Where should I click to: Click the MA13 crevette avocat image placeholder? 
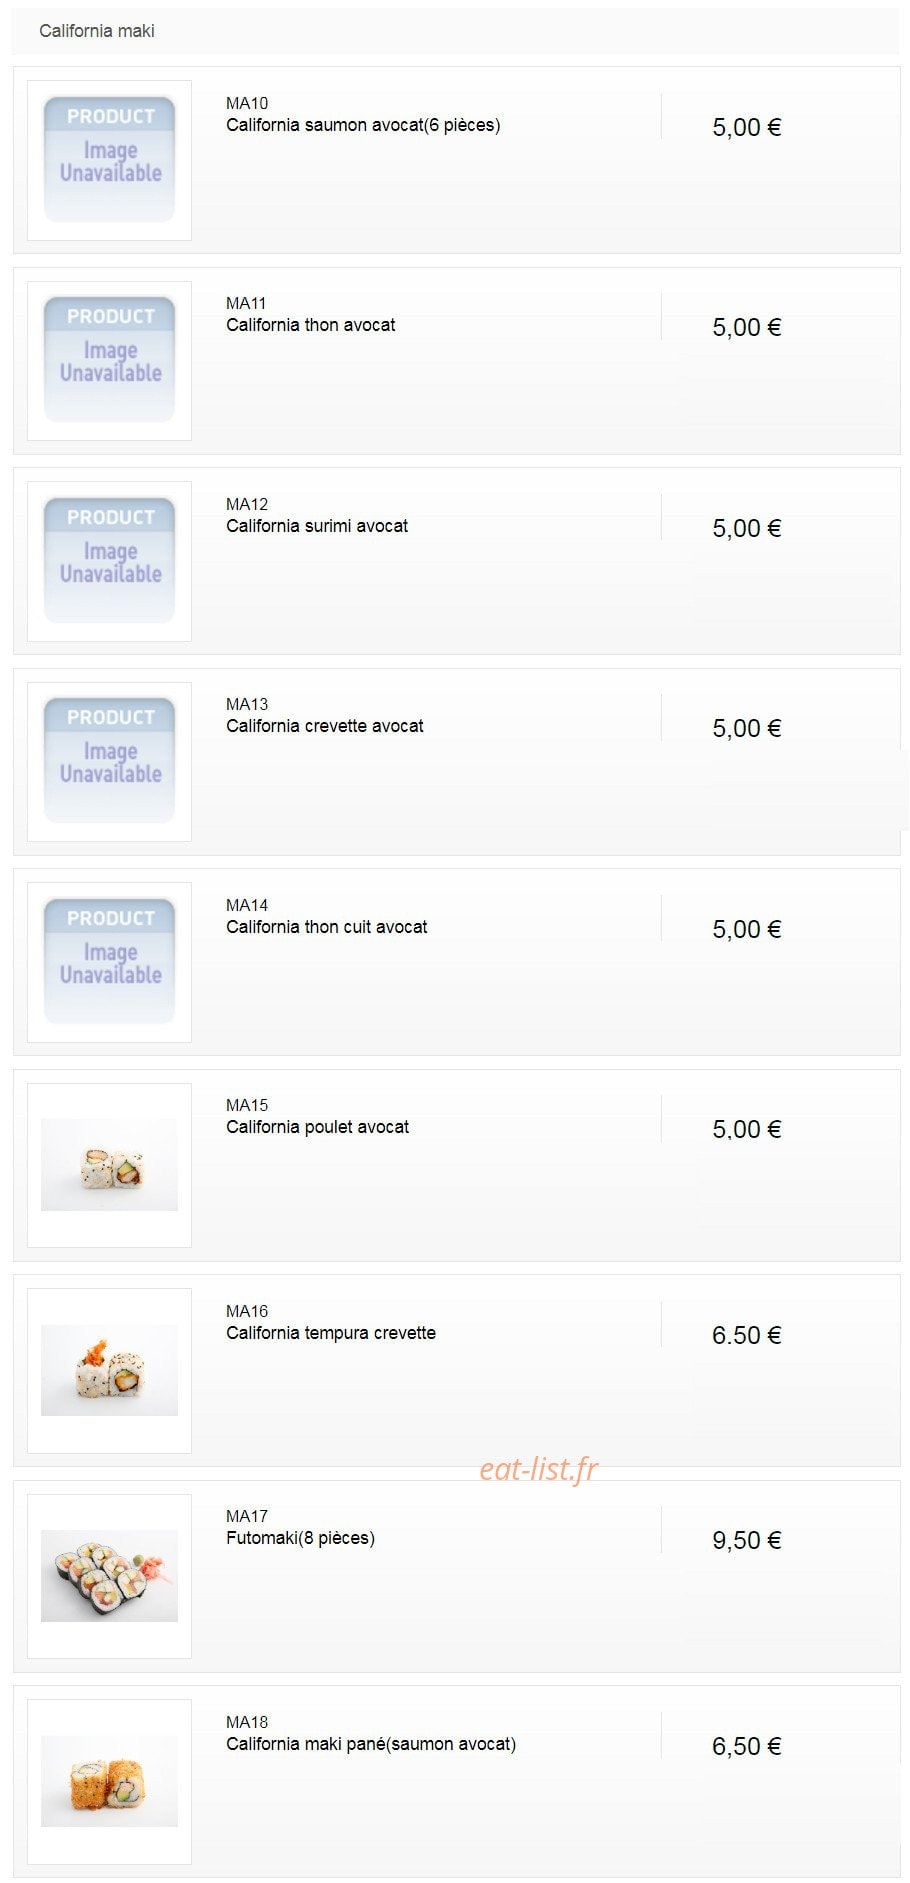[109, 761]
